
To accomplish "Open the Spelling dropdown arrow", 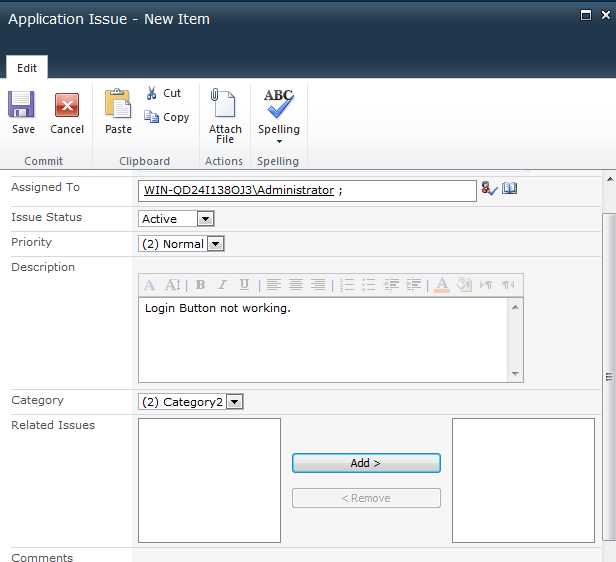I will pos(279,141).
